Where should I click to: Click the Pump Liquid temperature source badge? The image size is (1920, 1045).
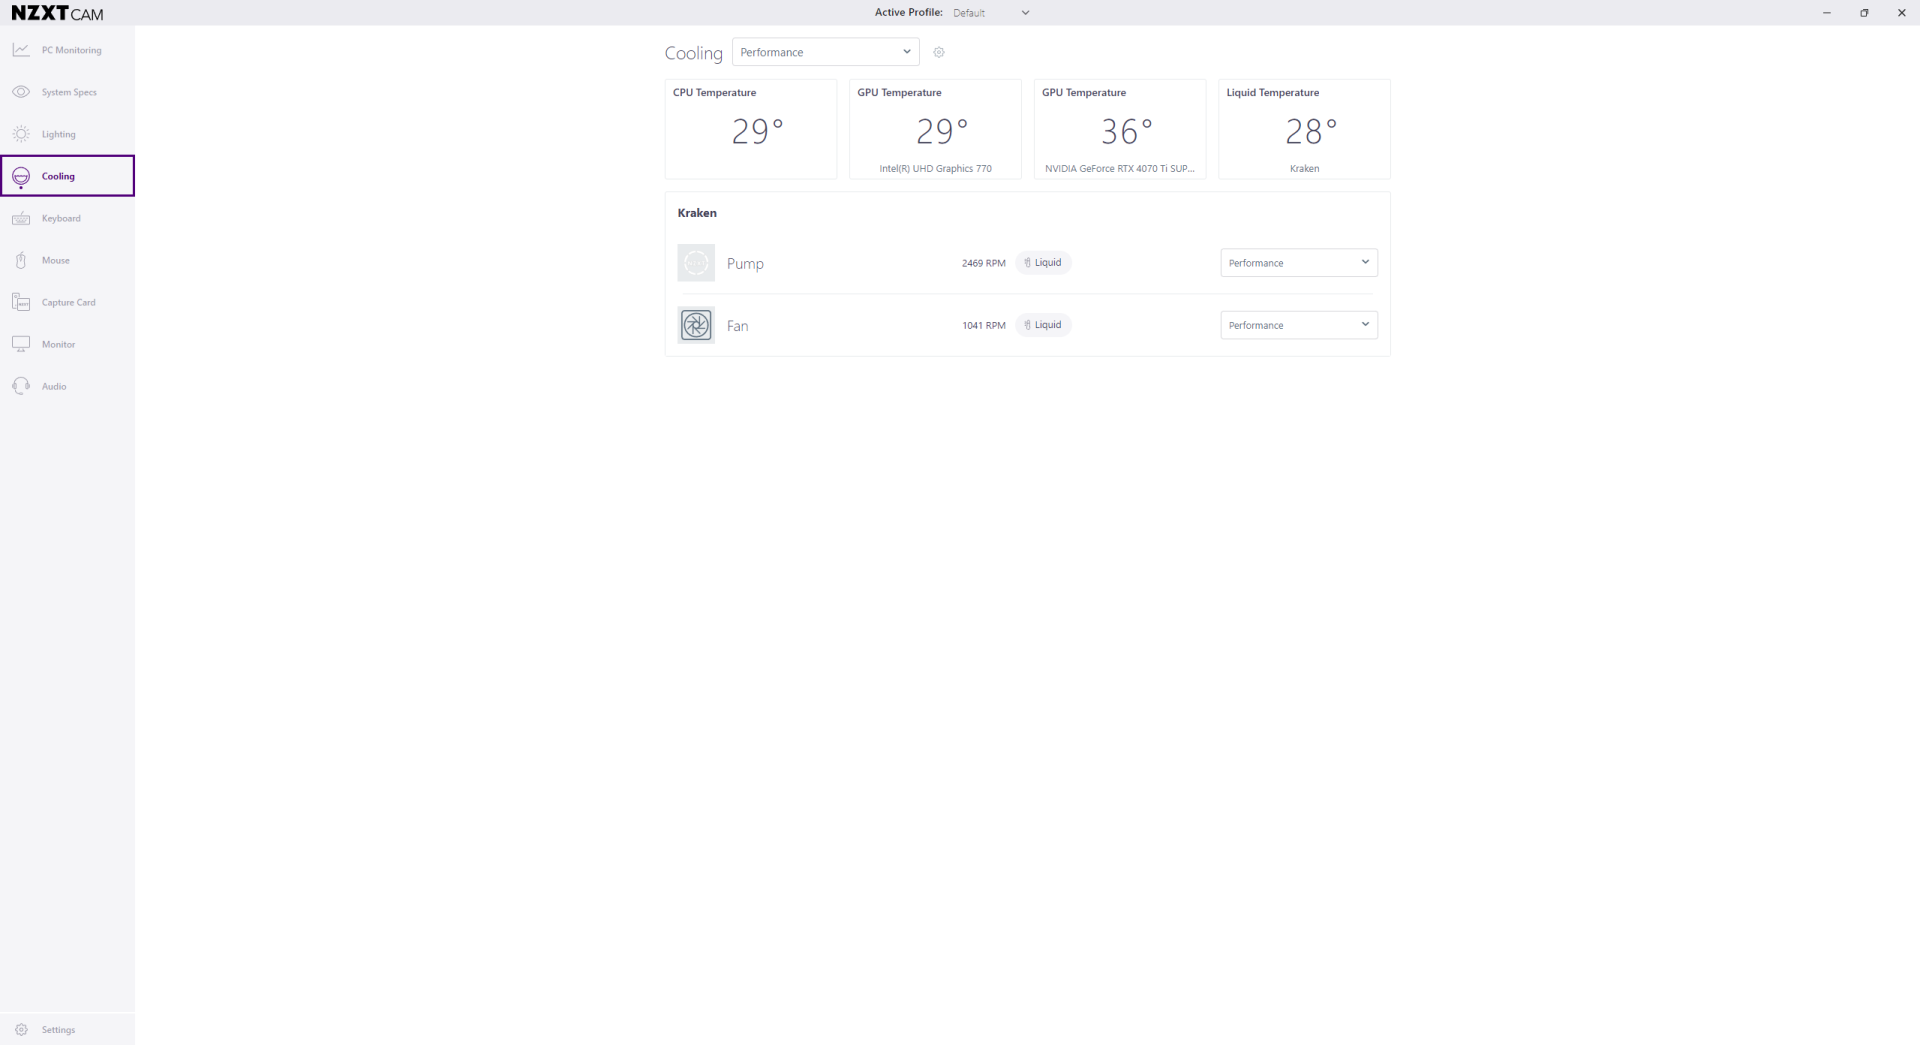pos(1043,263)
